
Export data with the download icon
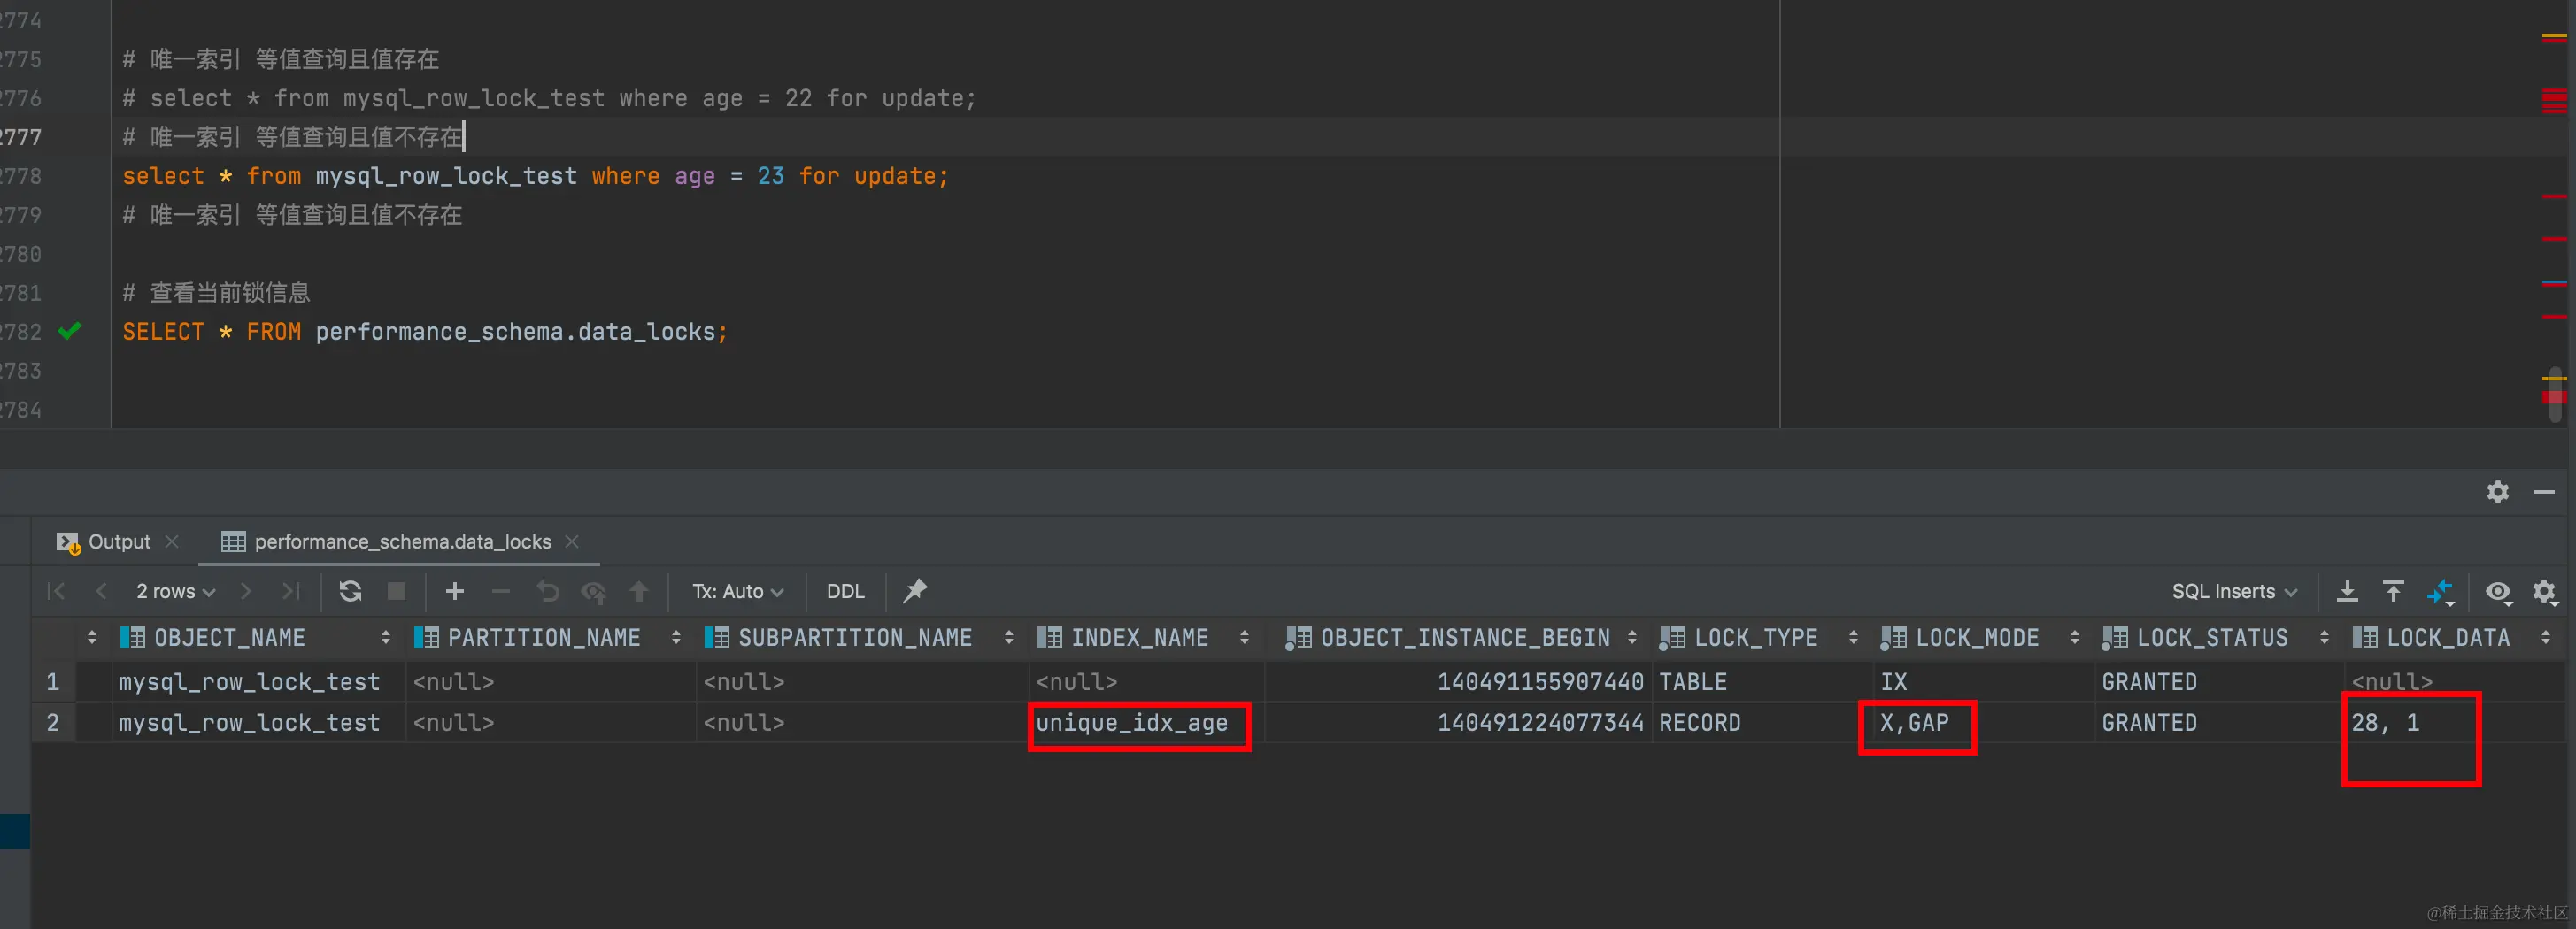click(x=2347, y=591)
